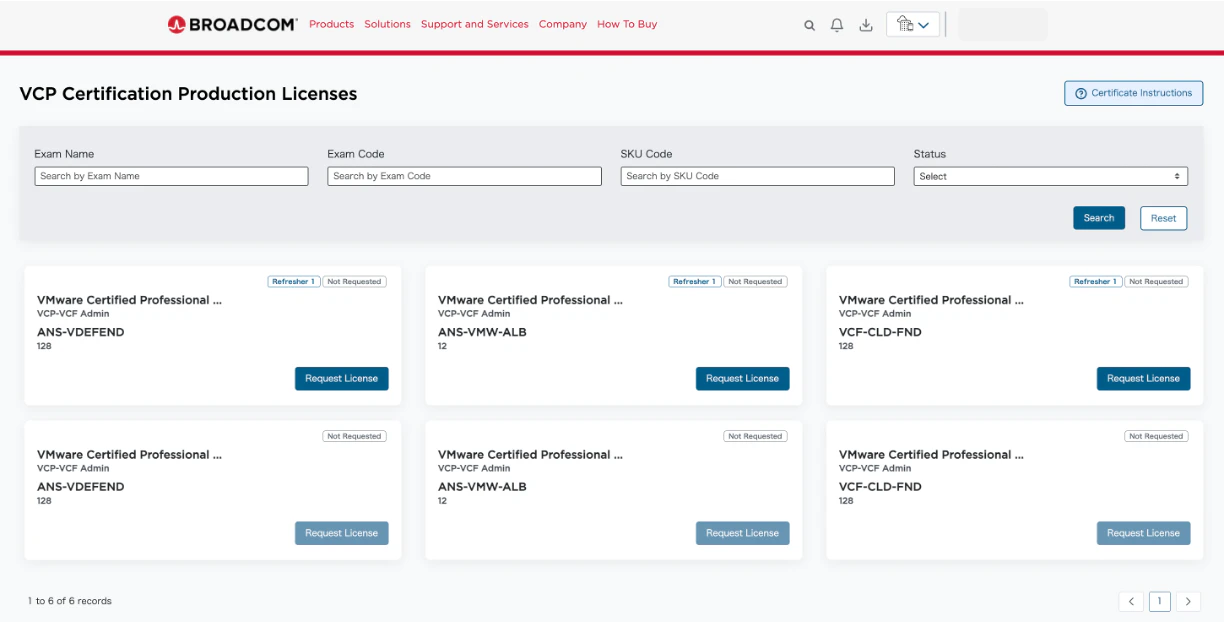
Task: Click Refresher 1 badge on ANS-VDEFEND card
Action: 293,282
